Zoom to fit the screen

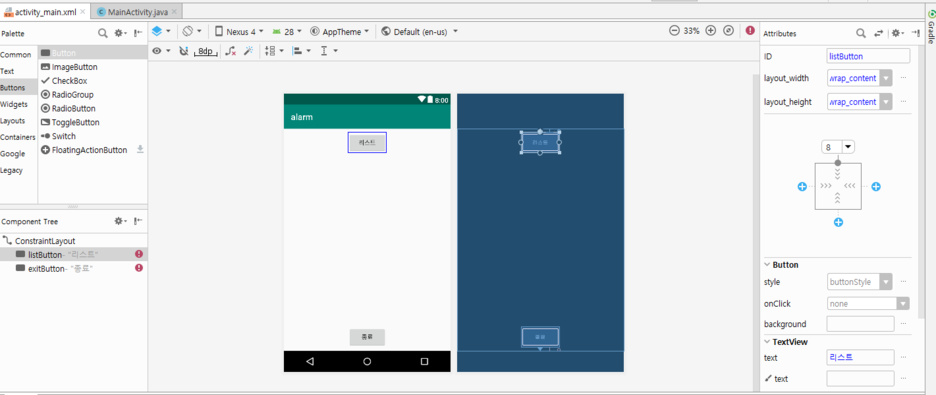728,31
